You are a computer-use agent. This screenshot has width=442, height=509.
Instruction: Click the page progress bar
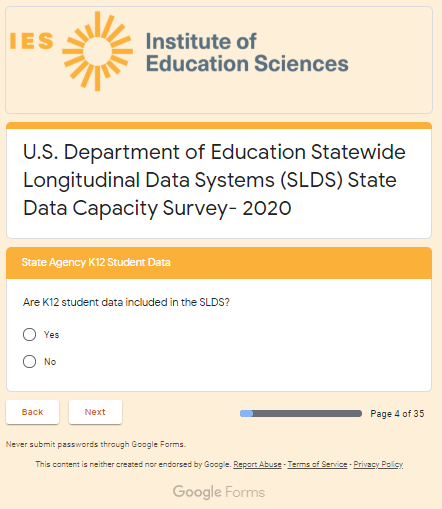click(301, 414)
